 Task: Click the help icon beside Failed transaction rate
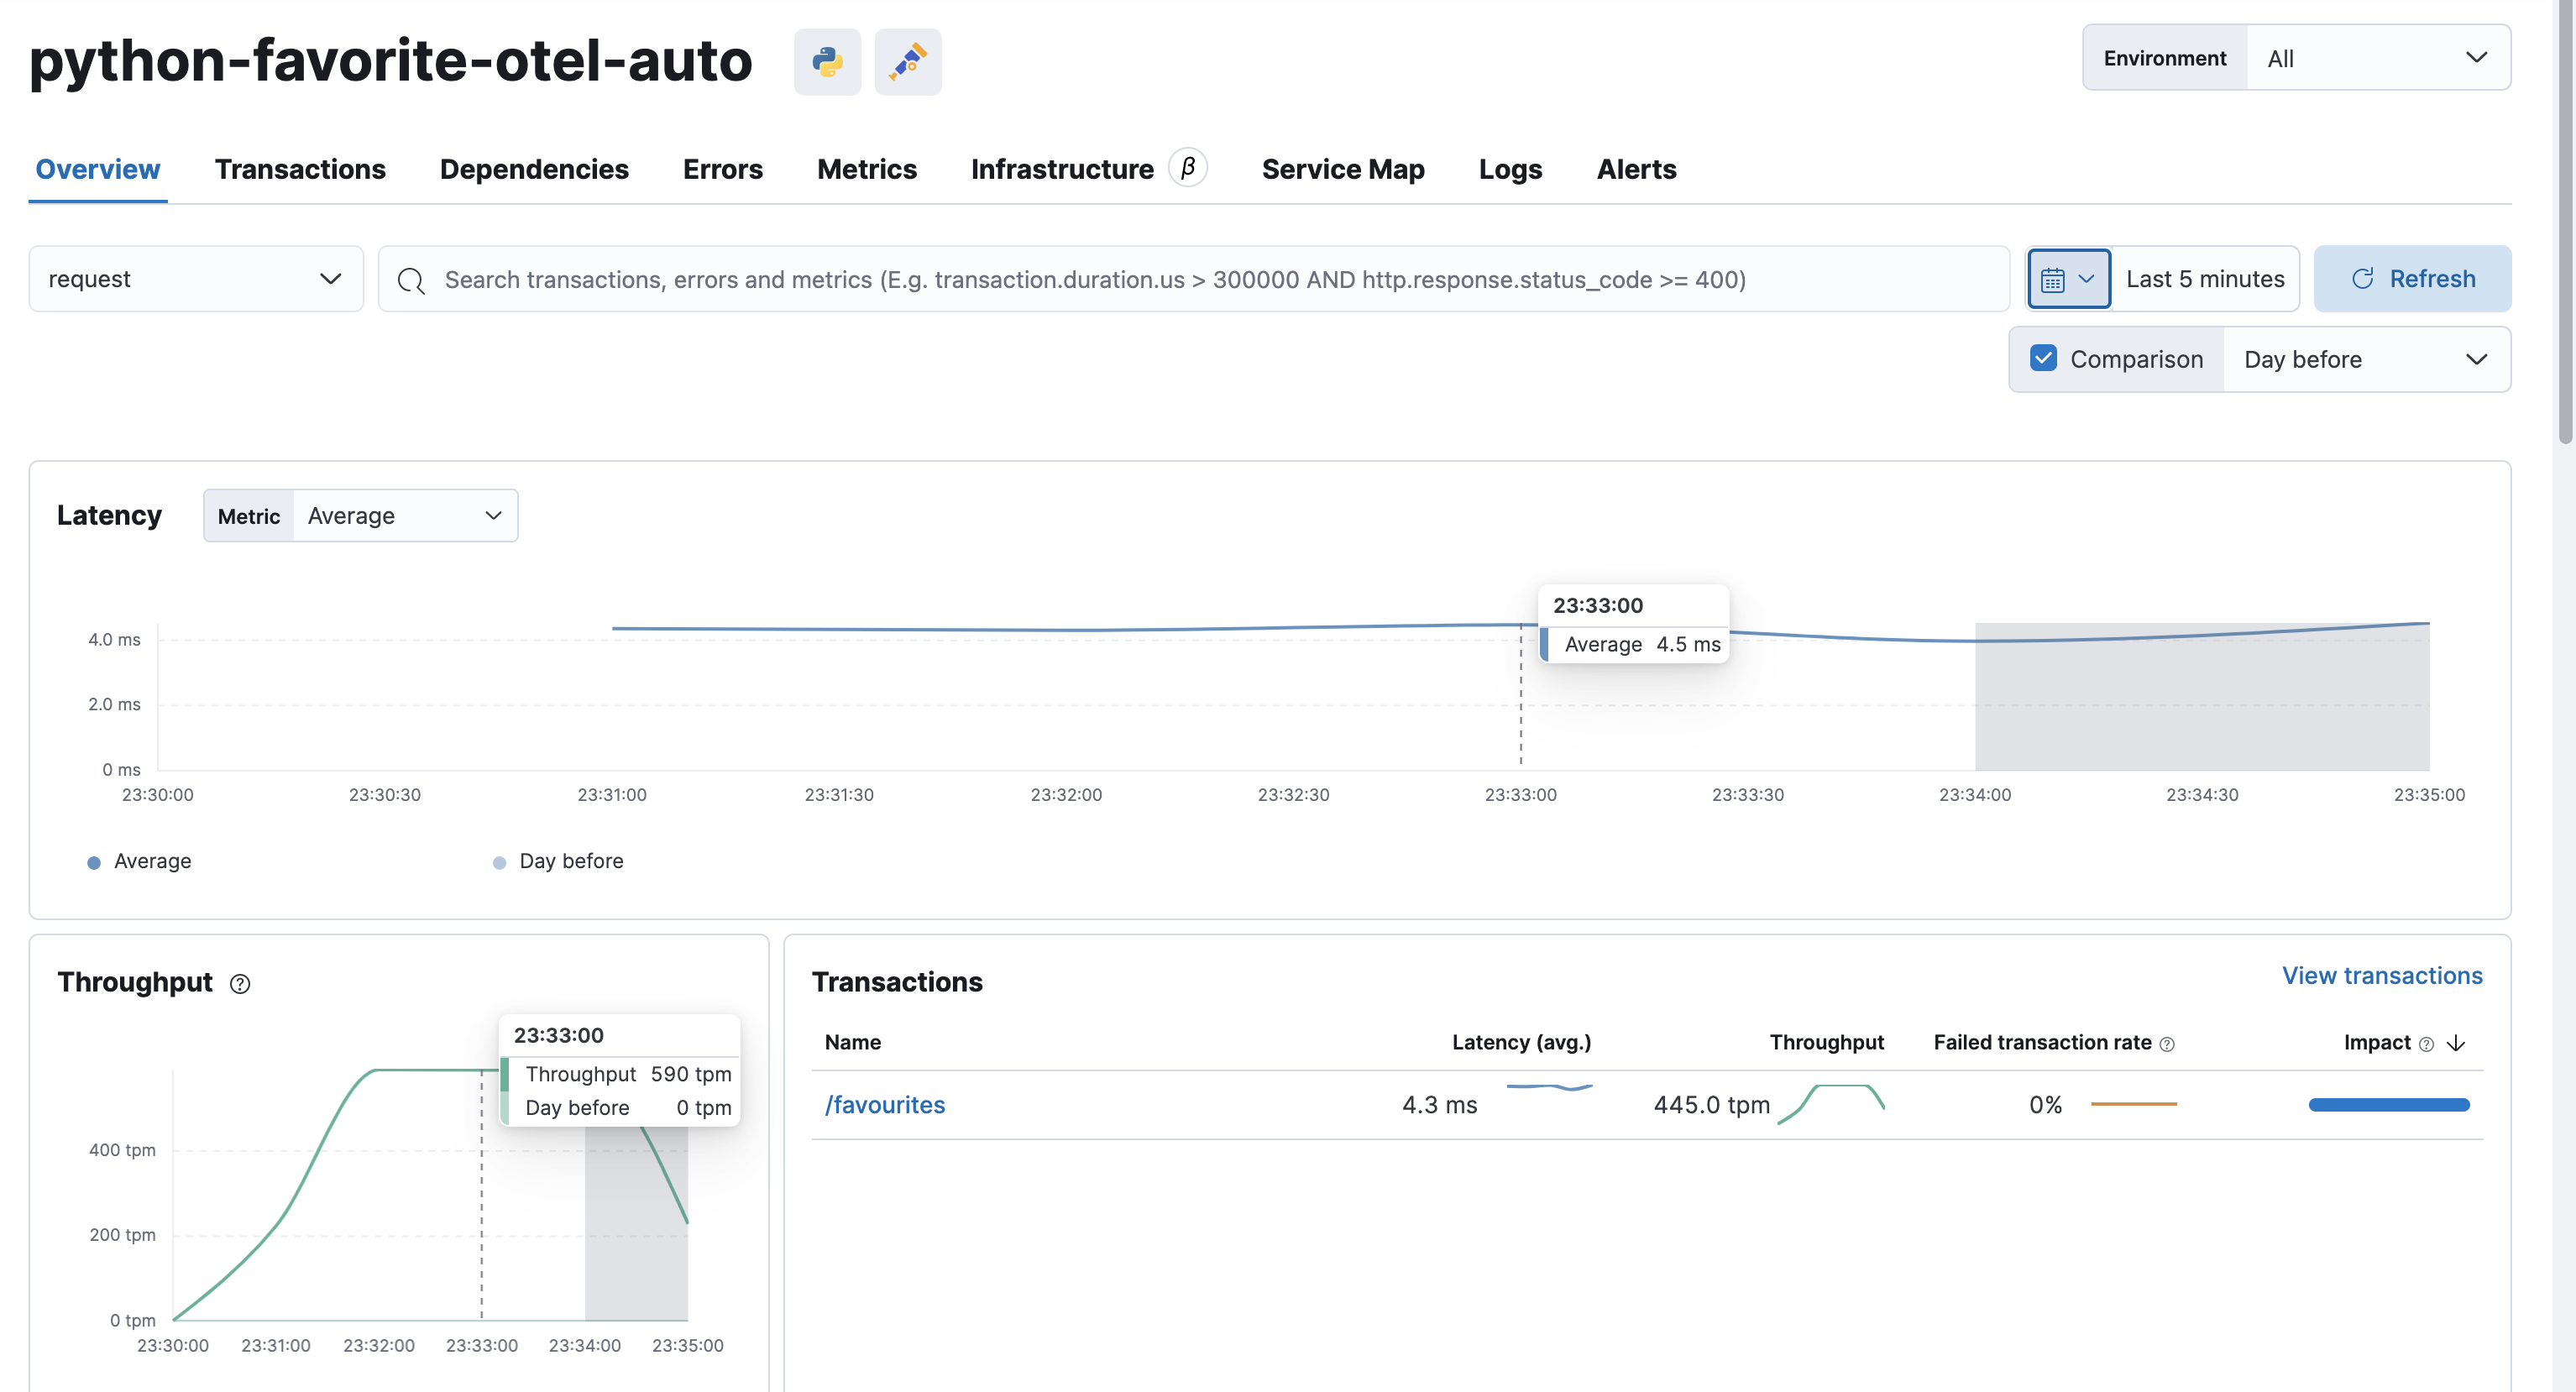coord(2168,1043)
